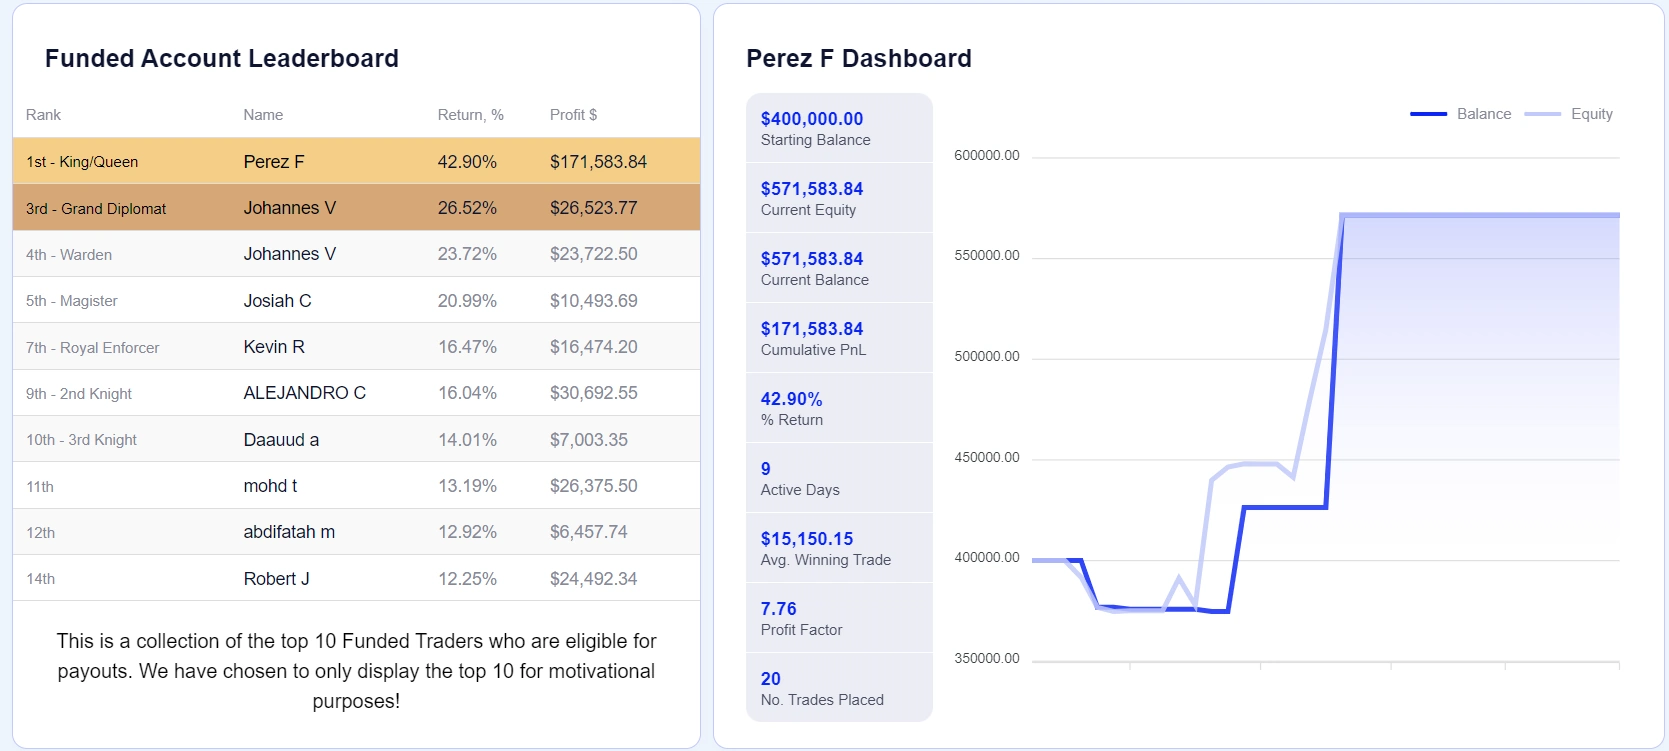Click the Profit $ column header
The image size is (1669, 751).
click(573, 115)
